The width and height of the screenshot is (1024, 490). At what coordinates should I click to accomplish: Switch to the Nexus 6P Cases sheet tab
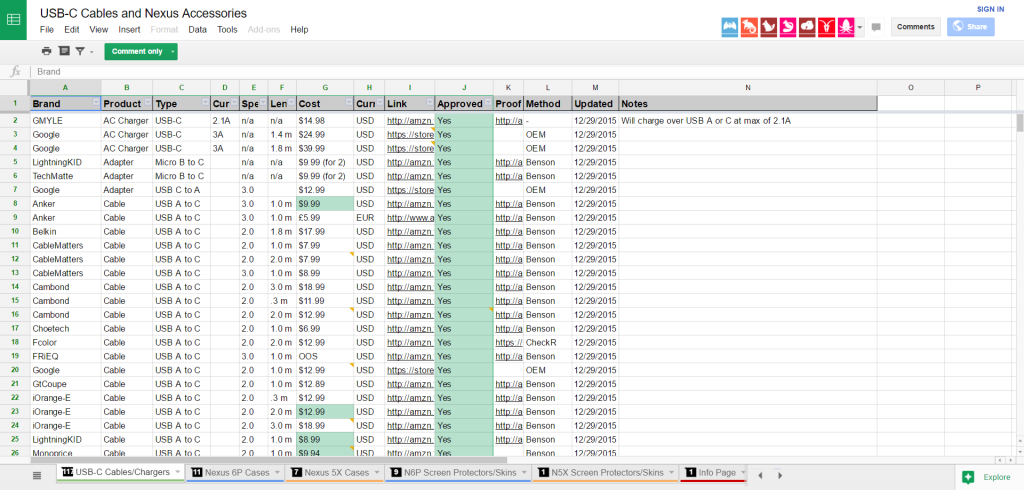click(236, 472)
